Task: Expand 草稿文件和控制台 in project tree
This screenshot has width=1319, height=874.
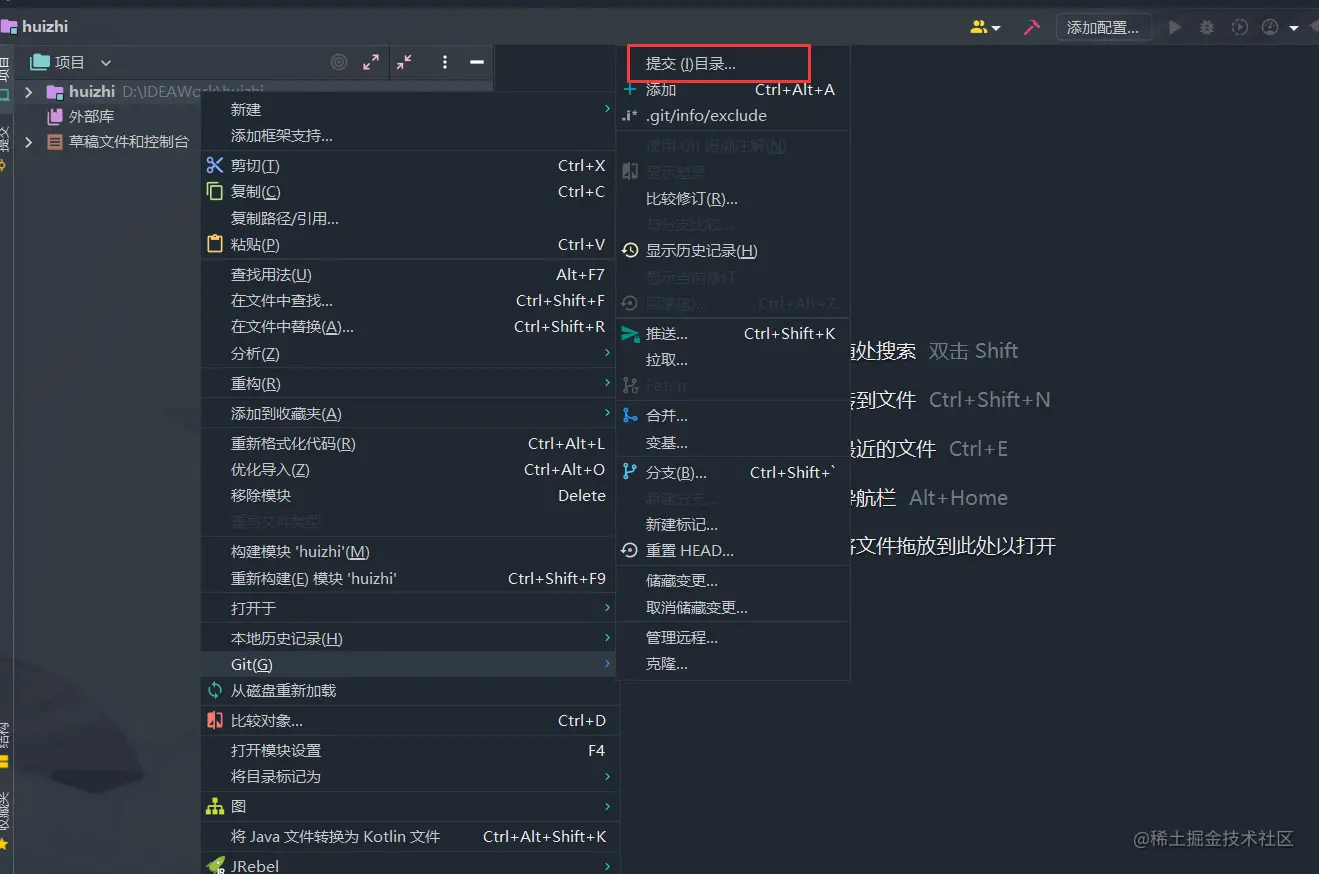Action: (x=27, y=142)
